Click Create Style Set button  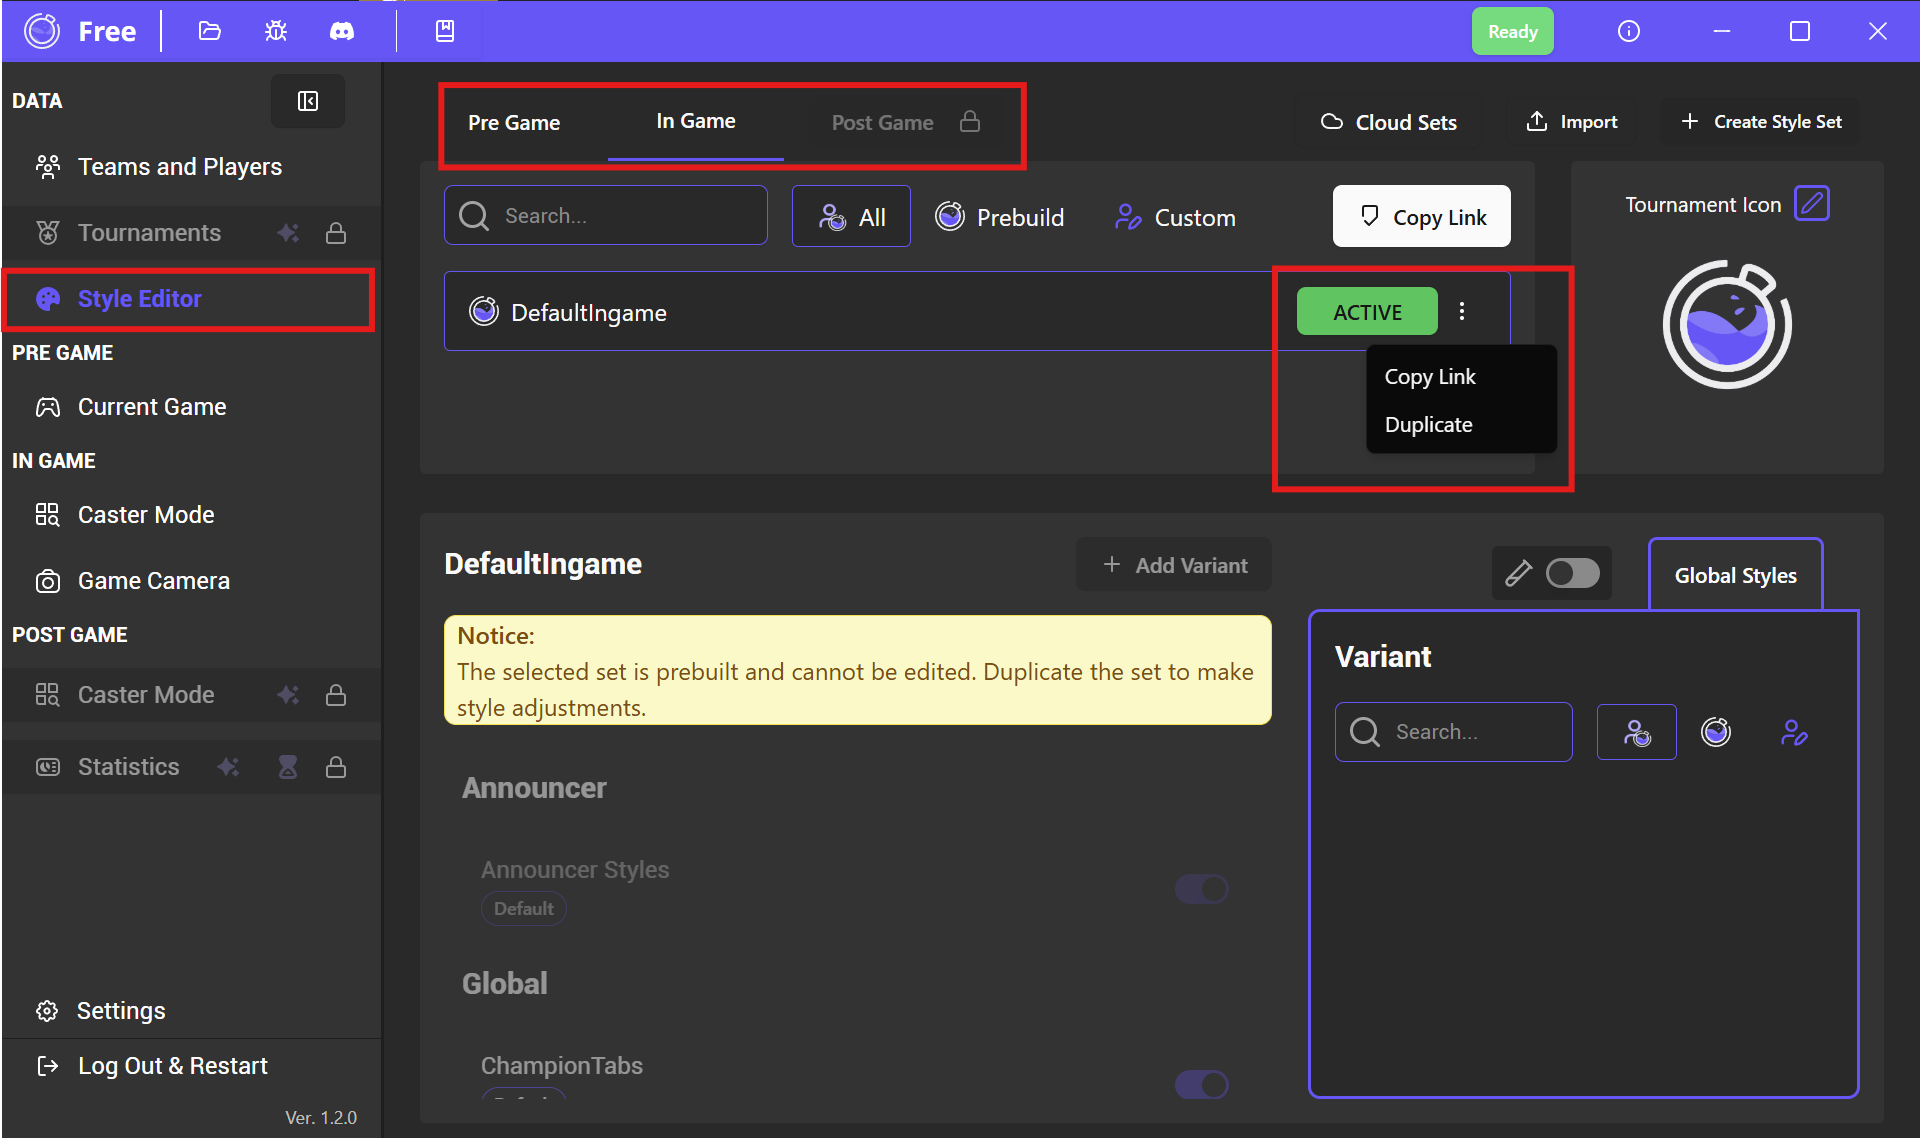pos(1762,122)
